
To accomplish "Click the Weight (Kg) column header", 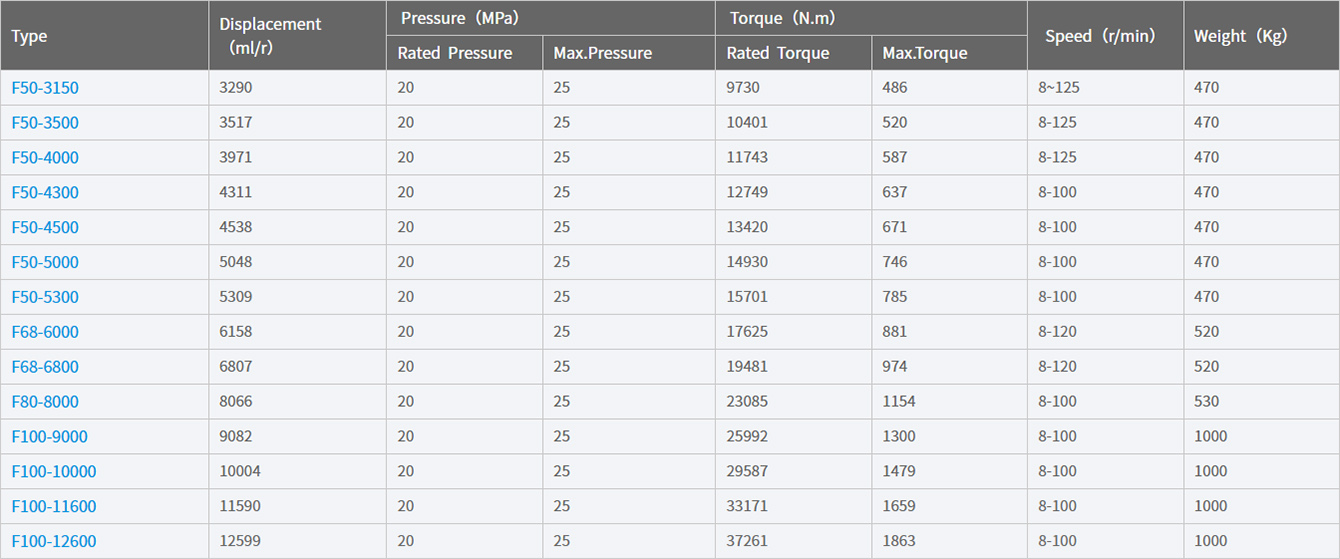I will pyautogui.click(x=1240, y=36).
